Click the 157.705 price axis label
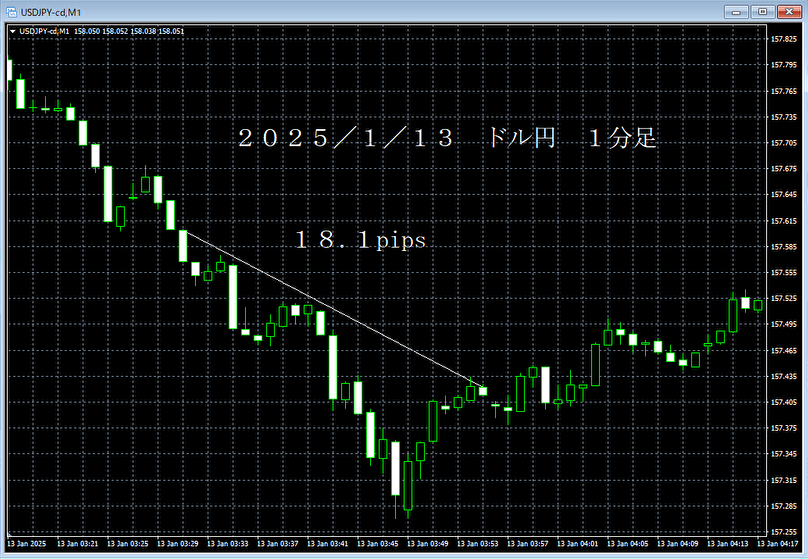The width and height of the screenshot is (808, 559). 783,143
